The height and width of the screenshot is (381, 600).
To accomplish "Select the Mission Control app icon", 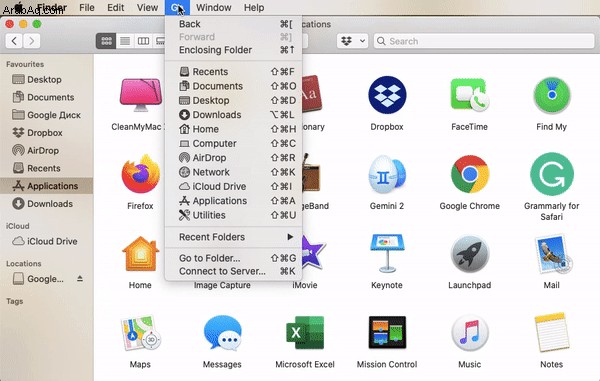I will pyautogui.click(x=387, y=332).
